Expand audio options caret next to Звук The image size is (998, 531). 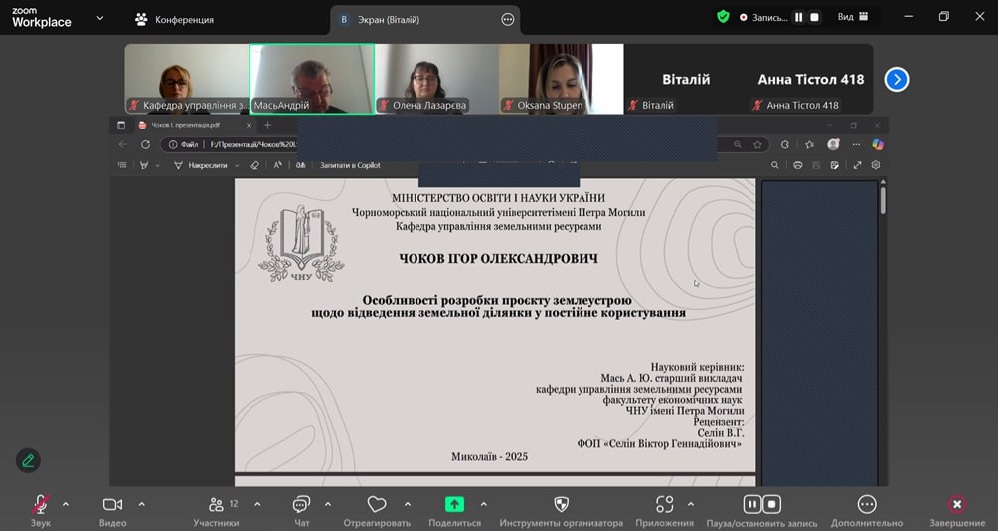[66, 504]
